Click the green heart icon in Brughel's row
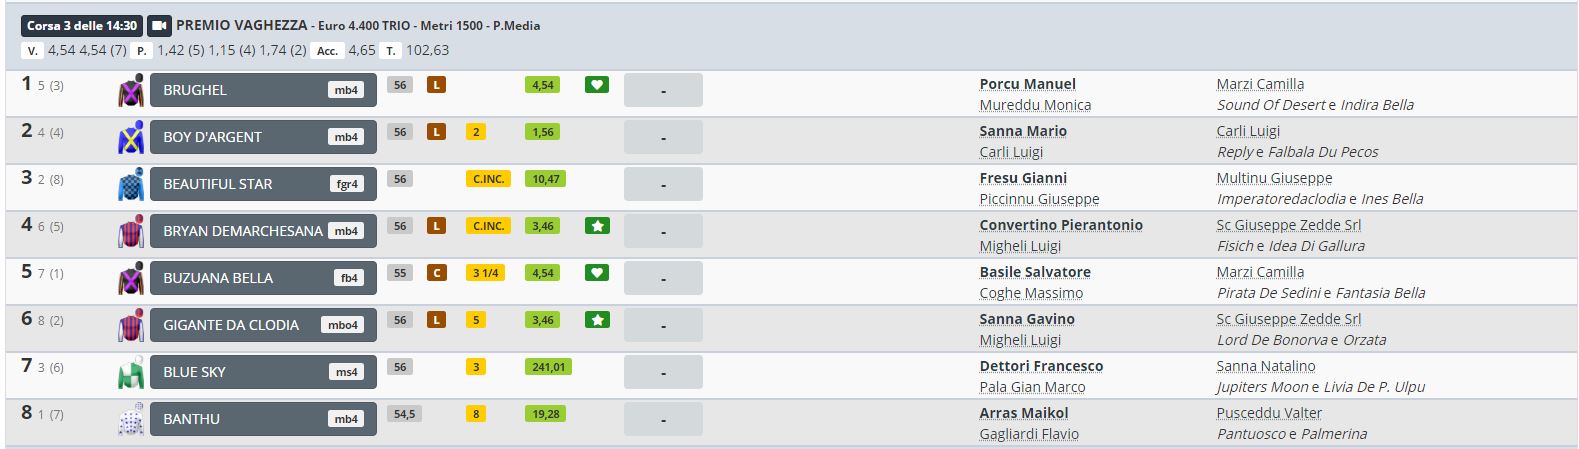Image resolution: width=1579 pixels, height=449 pixels. click(596, 85)
